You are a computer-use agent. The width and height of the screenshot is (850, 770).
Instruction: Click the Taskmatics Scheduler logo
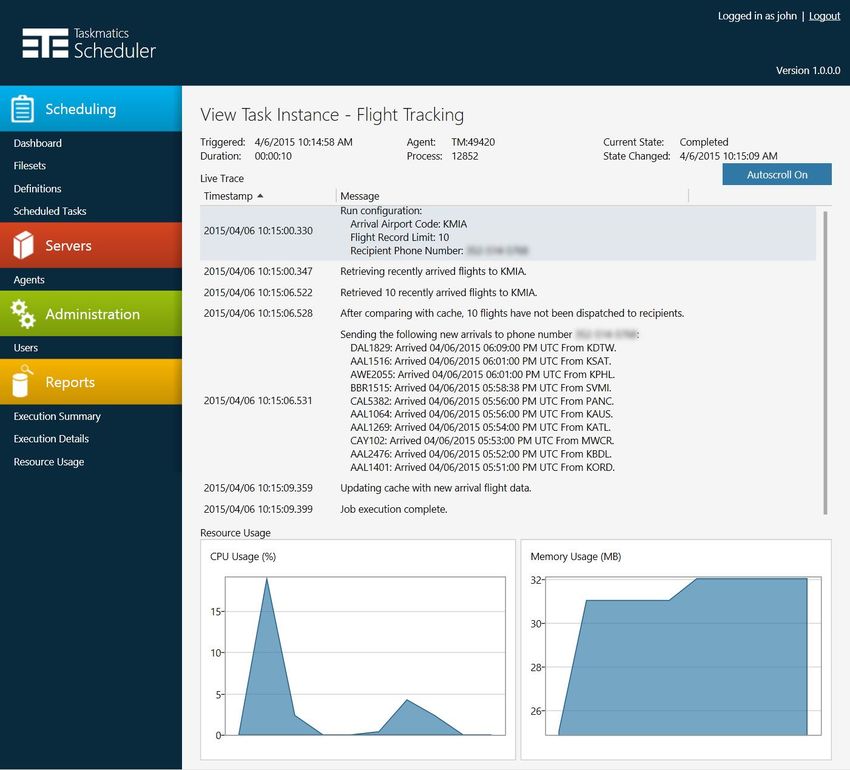click(x=89, y=43)
